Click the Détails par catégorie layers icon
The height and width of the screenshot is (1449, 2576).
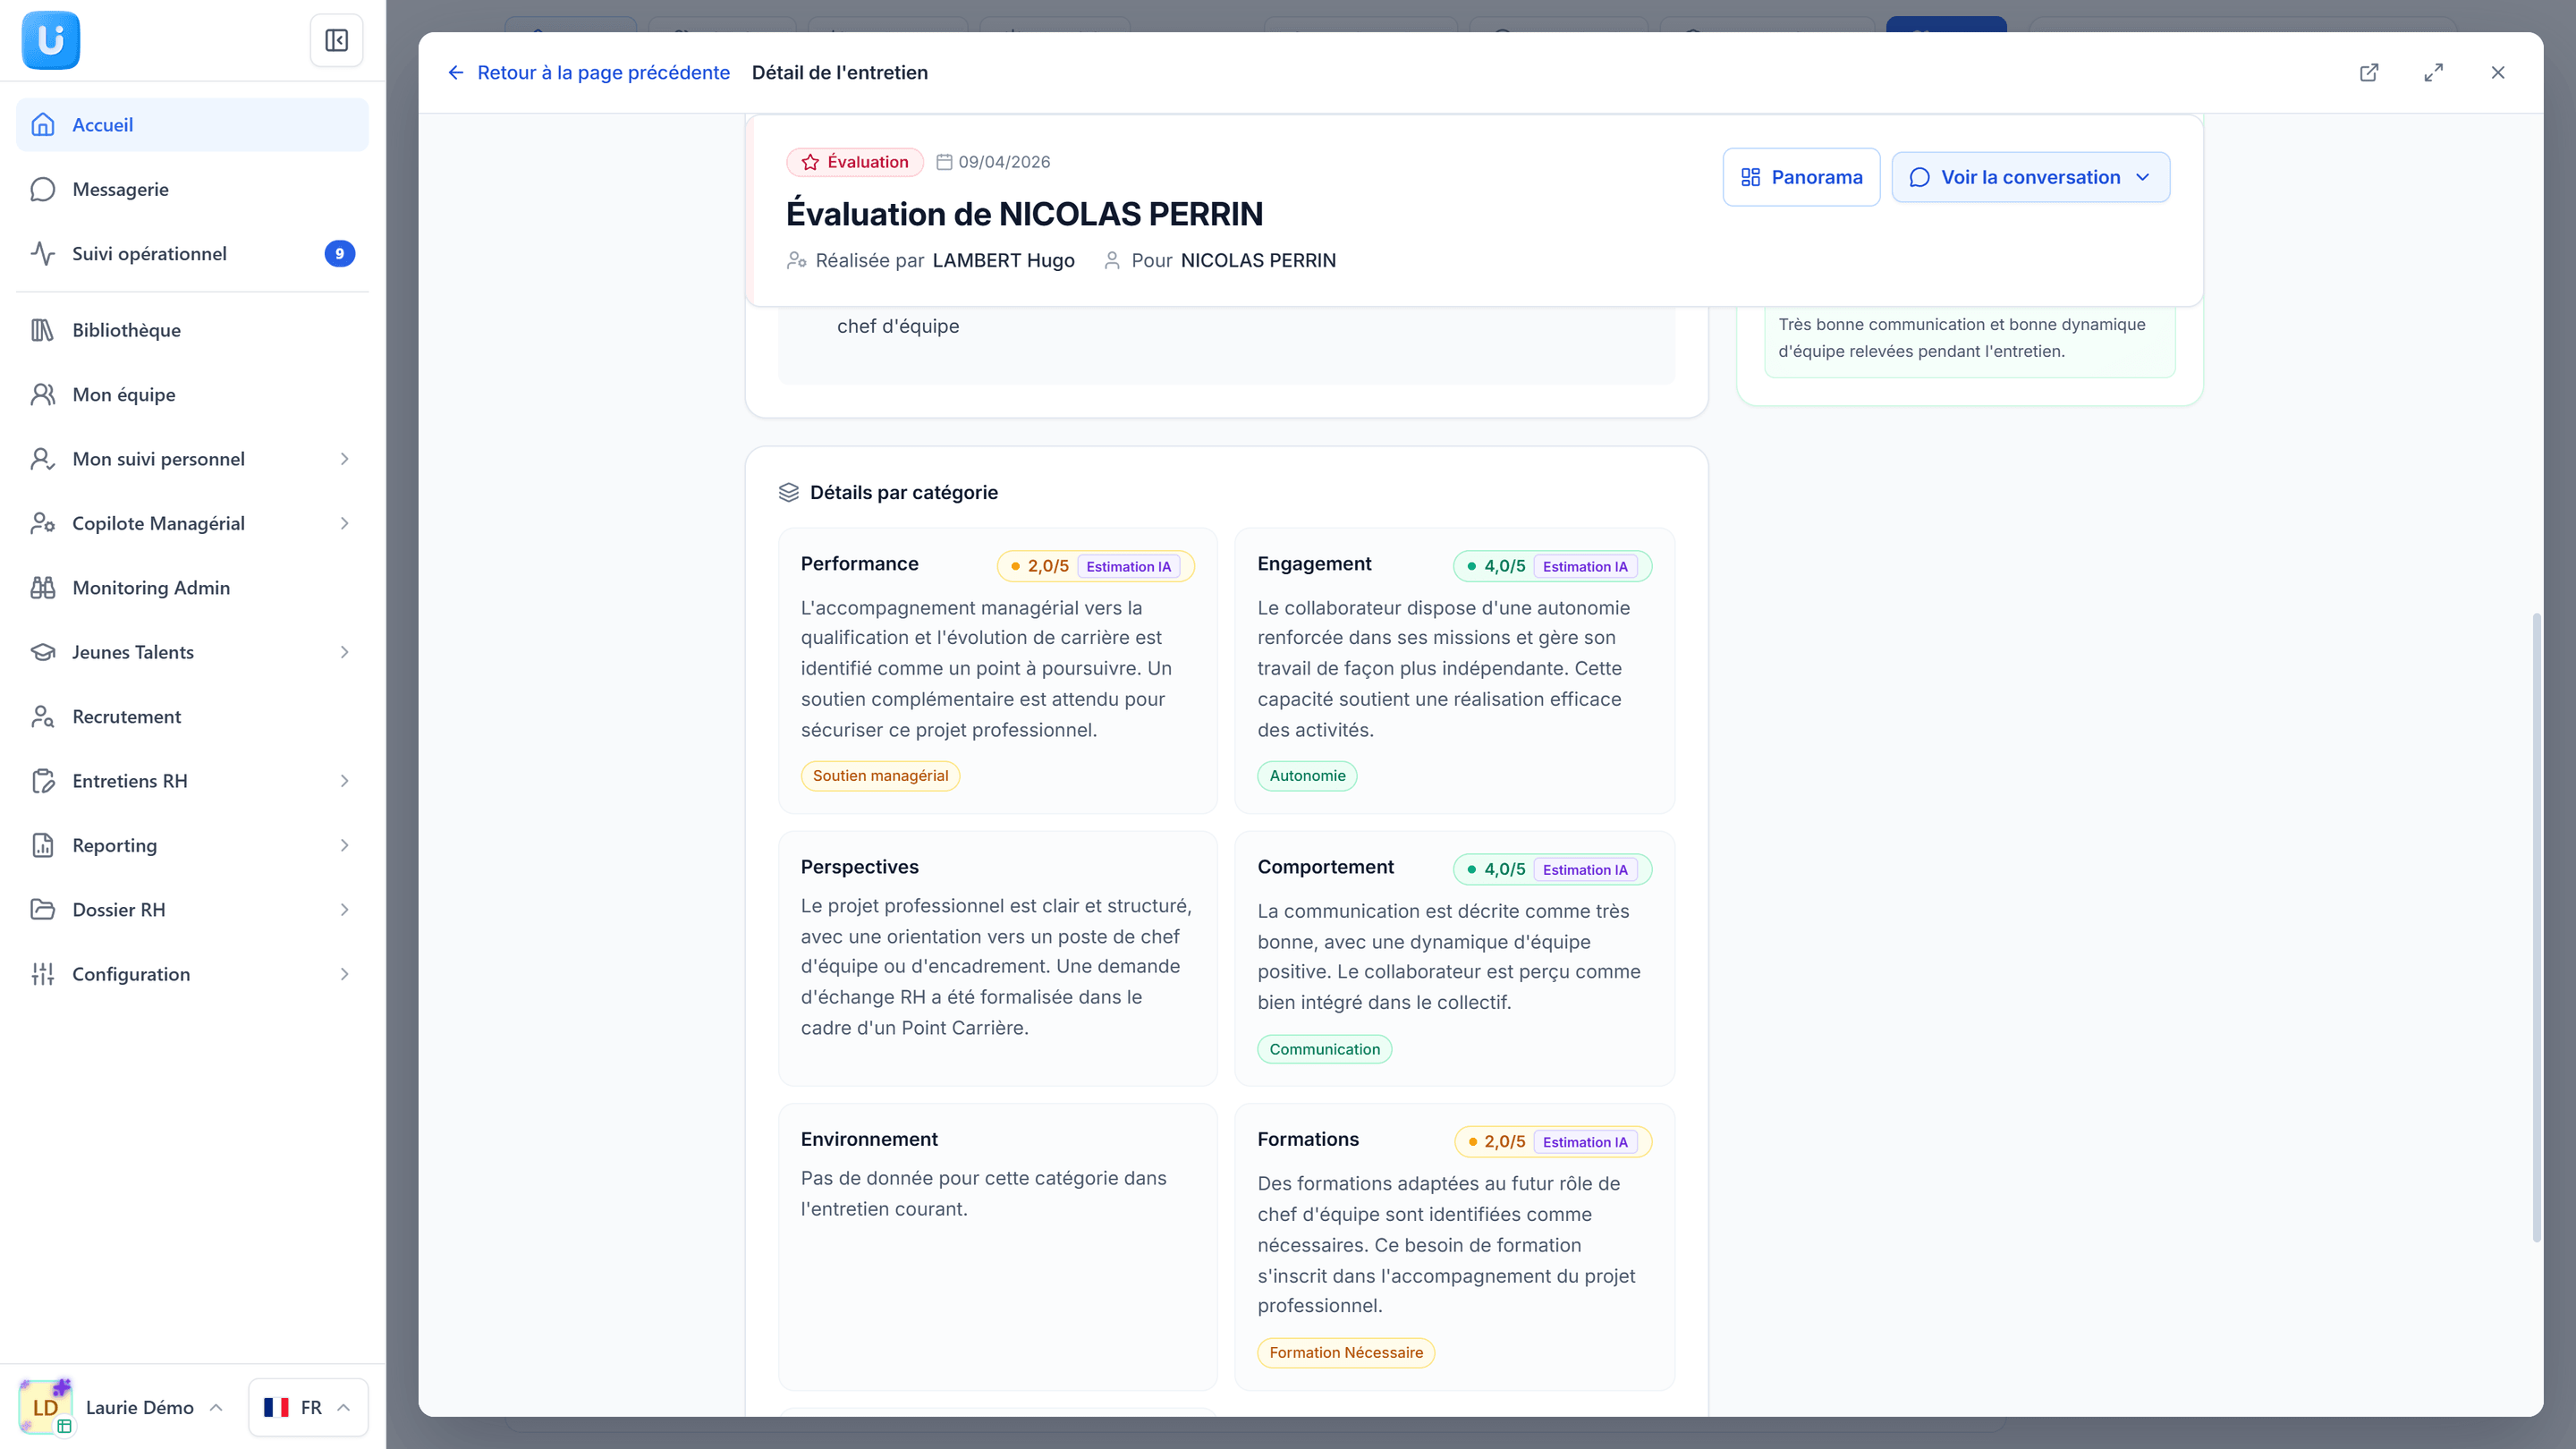click(x=789, y=492)
